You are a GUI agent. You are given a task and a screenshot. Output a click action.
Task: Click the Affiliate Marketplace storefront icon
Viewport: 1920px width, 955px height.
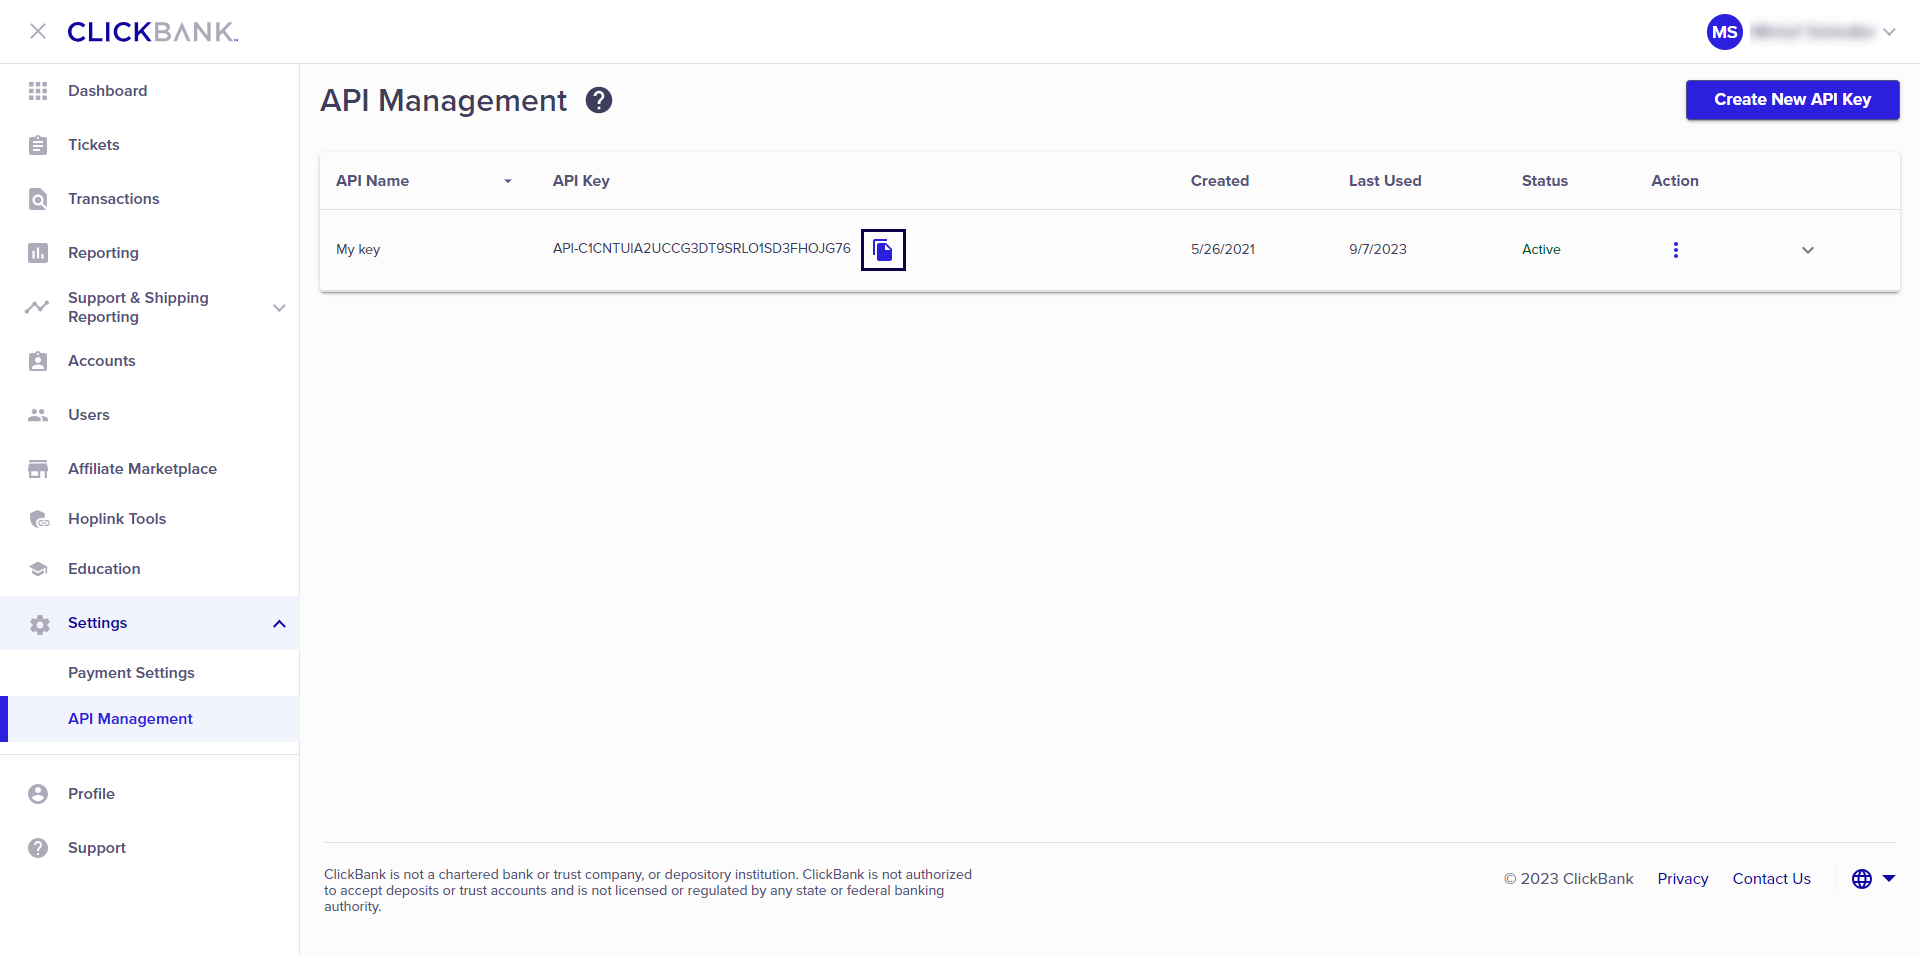tap(38, 469)
